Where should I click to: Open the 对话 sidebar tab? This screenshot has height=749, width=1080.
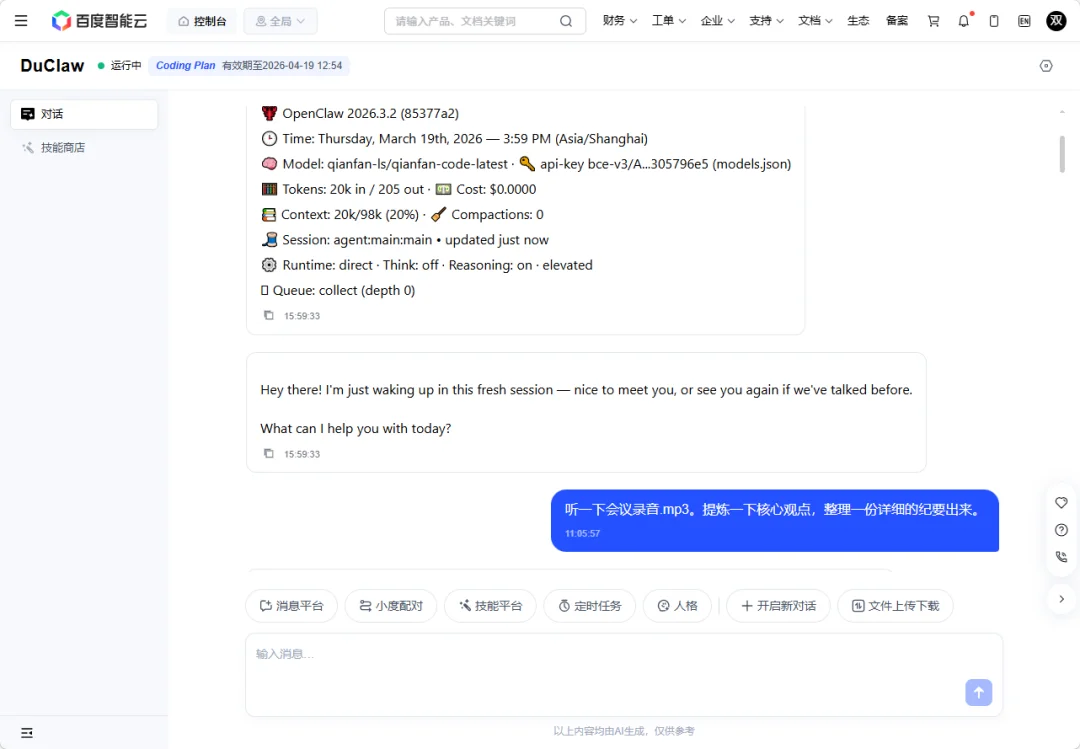tap(84, 114)
